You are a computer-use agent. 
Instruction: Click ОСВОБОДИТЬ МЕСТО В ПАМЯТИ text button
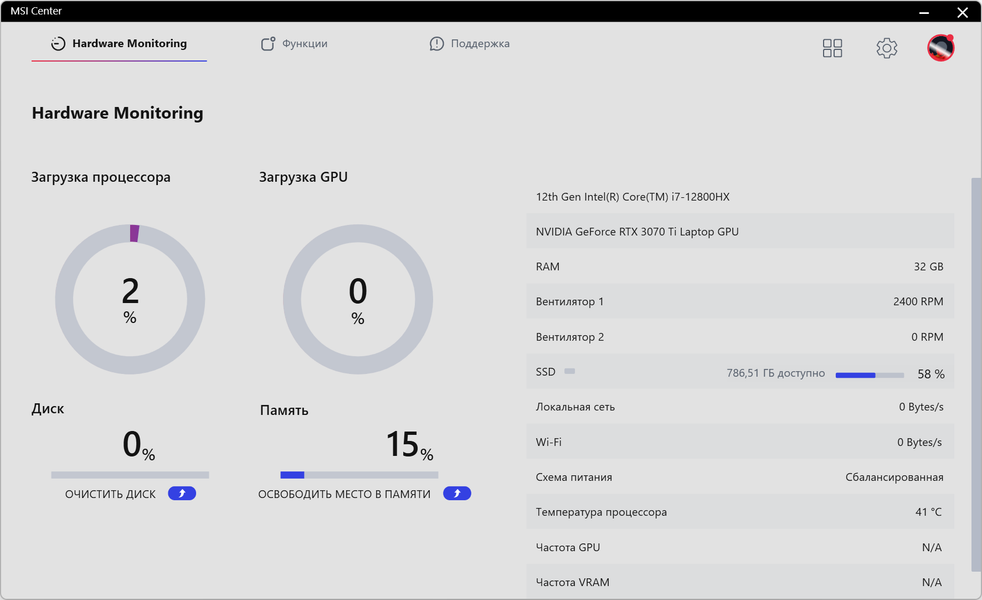tap(344, 494)
